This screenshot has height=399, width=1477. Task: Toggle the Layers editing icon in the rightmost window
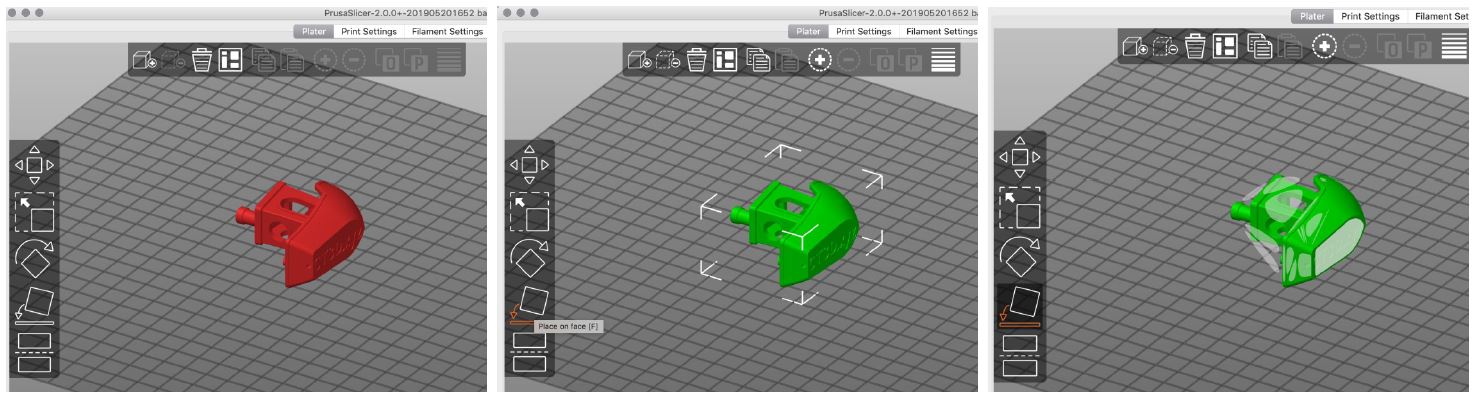click(x=1454, y=46)
